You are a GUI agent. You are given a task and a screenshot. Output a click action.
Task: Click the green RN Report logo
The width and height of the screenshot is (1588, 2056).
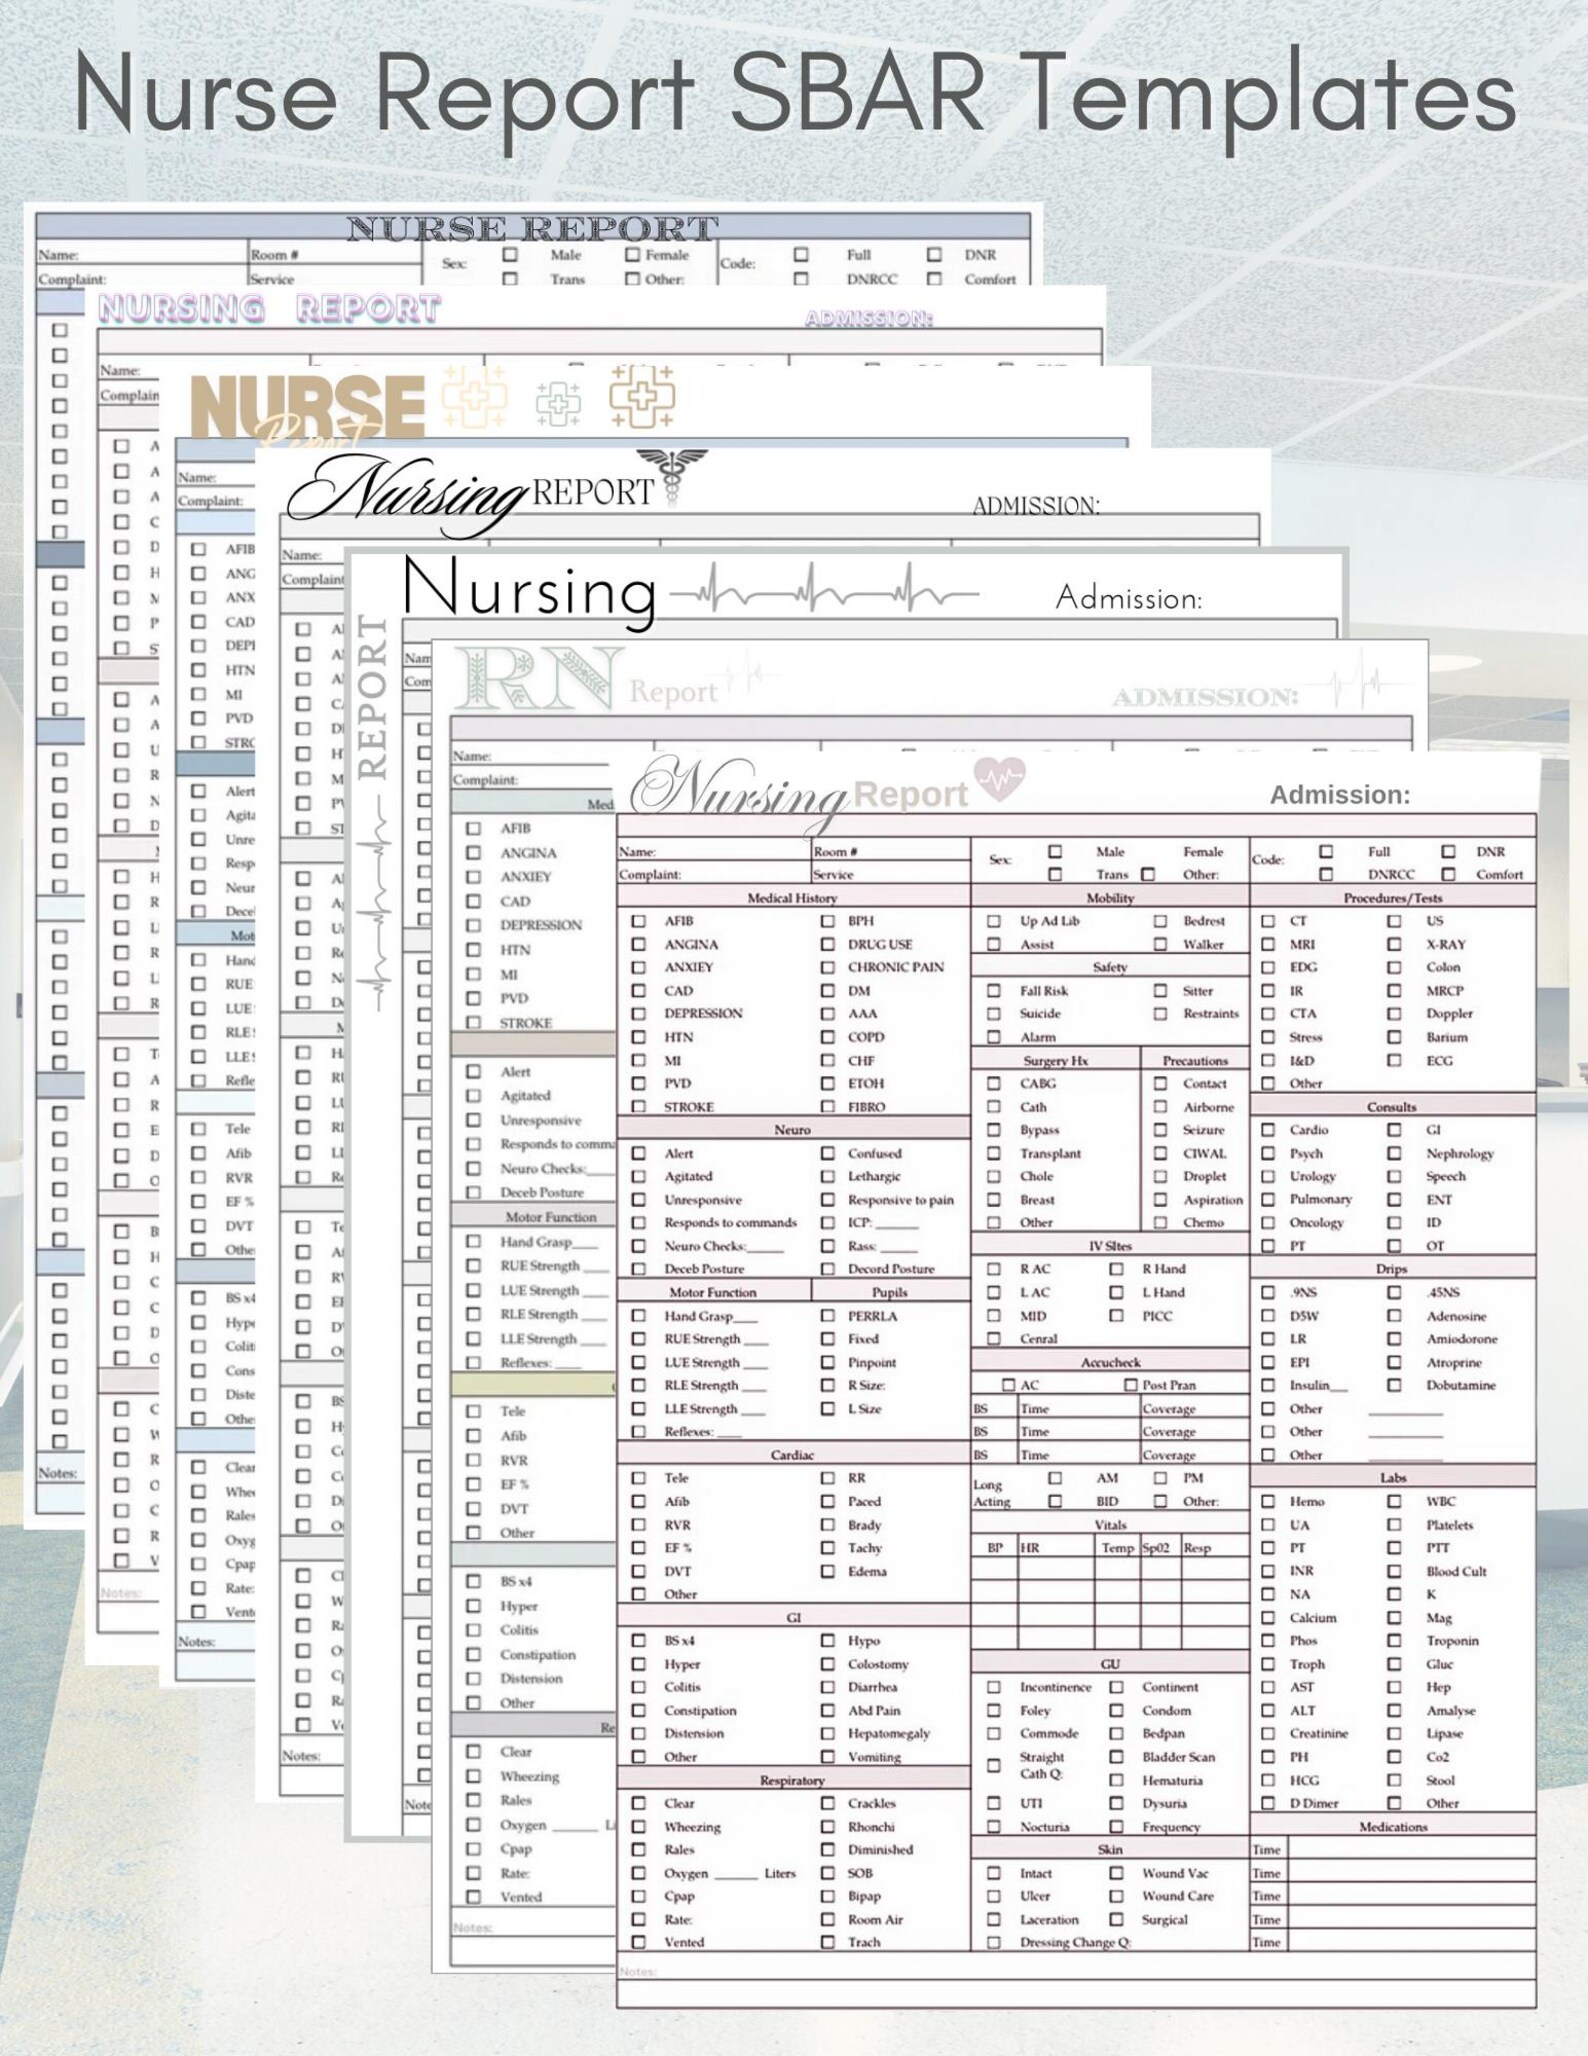[x=586, y=680]
